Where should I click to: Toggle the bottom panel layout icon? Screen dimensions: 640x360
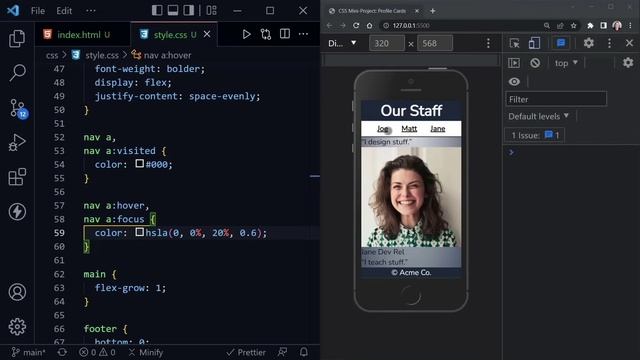[173, 10]
